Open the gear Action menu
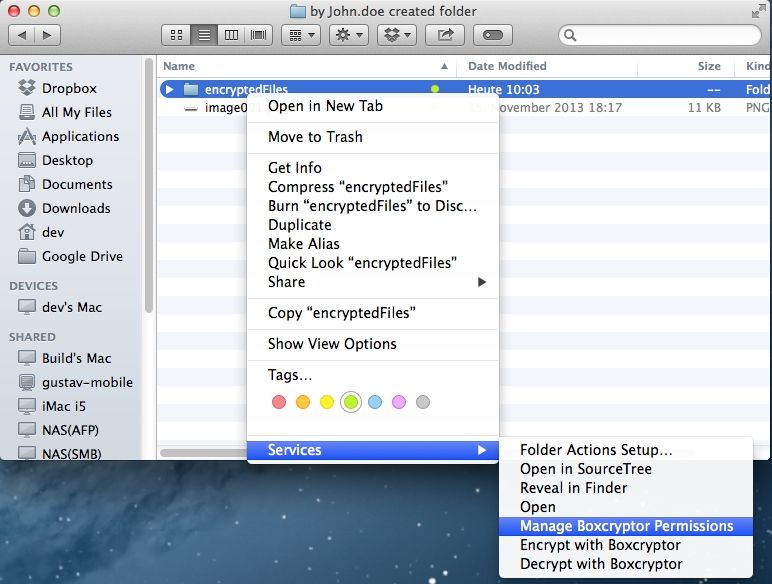The image size is (772, 584). [349, 35]
